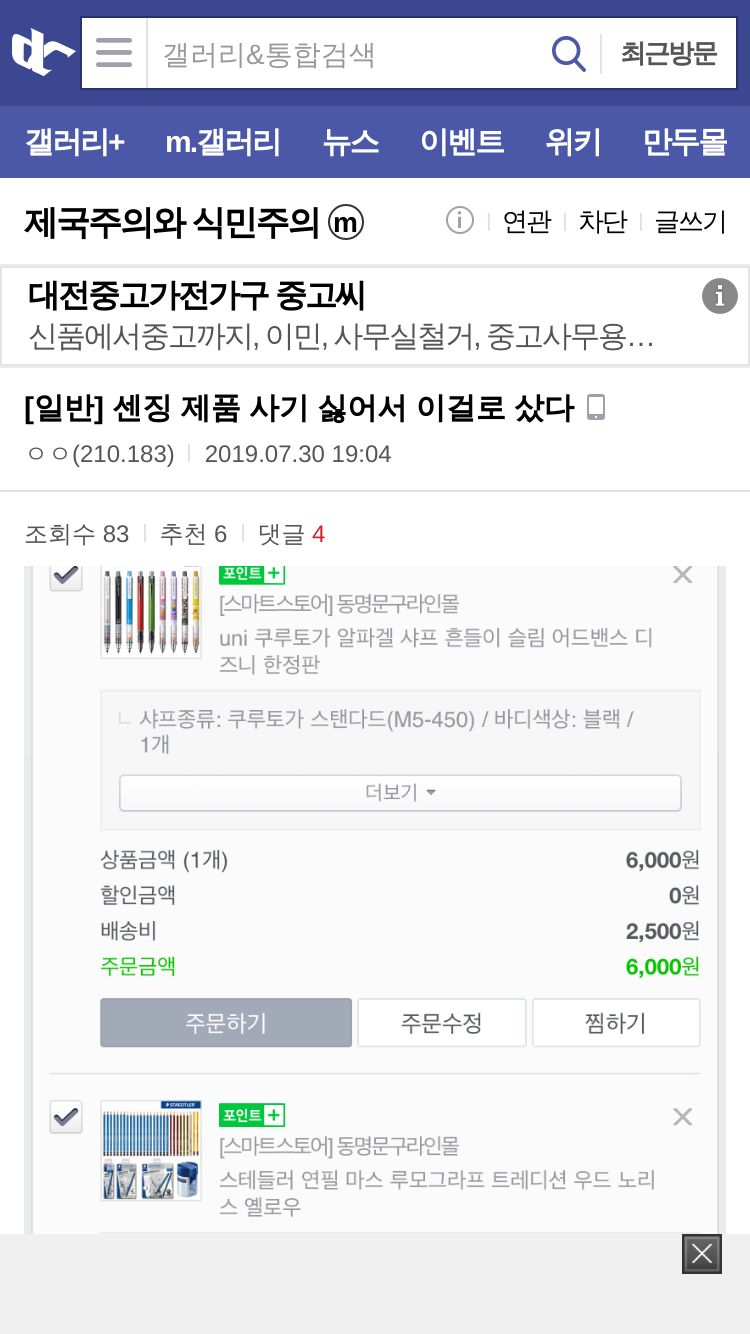Toggle the Staedtler pencil item checkbox
Image resolution: width=750 pixels, height=1334 pixels.
point(66,1117)
